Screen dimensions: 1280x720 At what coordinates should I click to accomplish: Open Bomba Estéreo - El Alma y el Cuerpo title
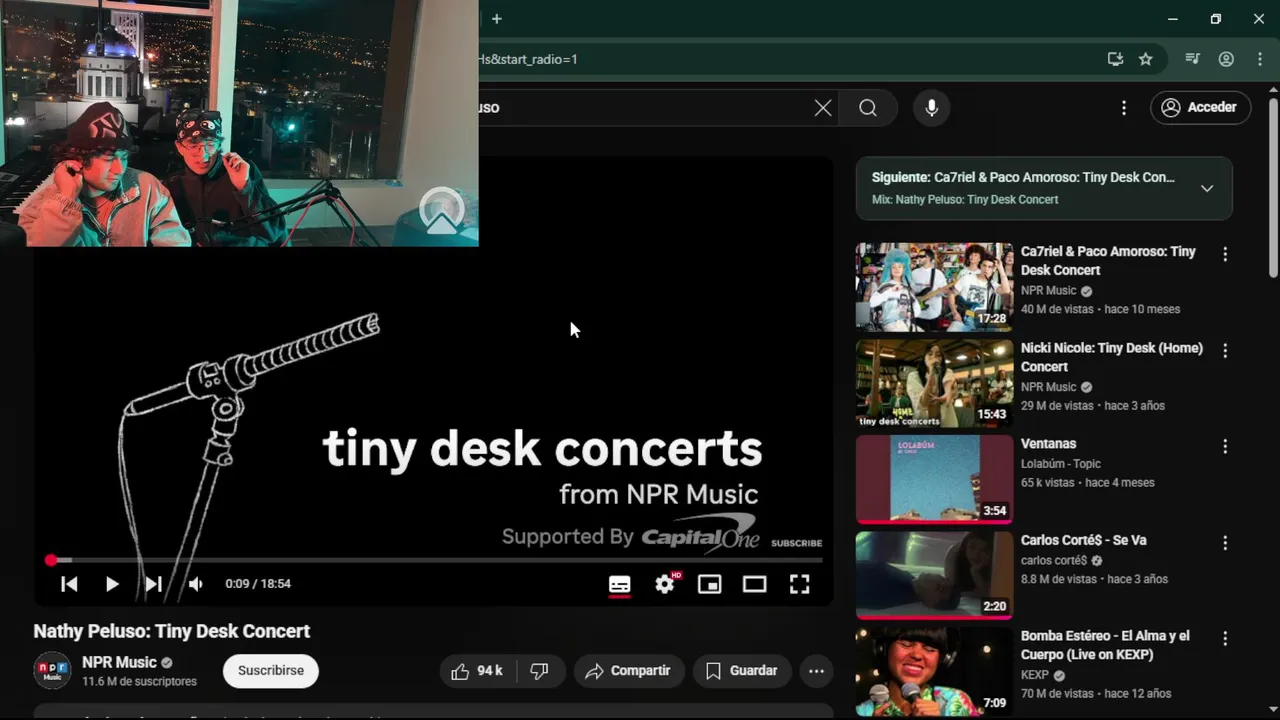pos(1105,645)
